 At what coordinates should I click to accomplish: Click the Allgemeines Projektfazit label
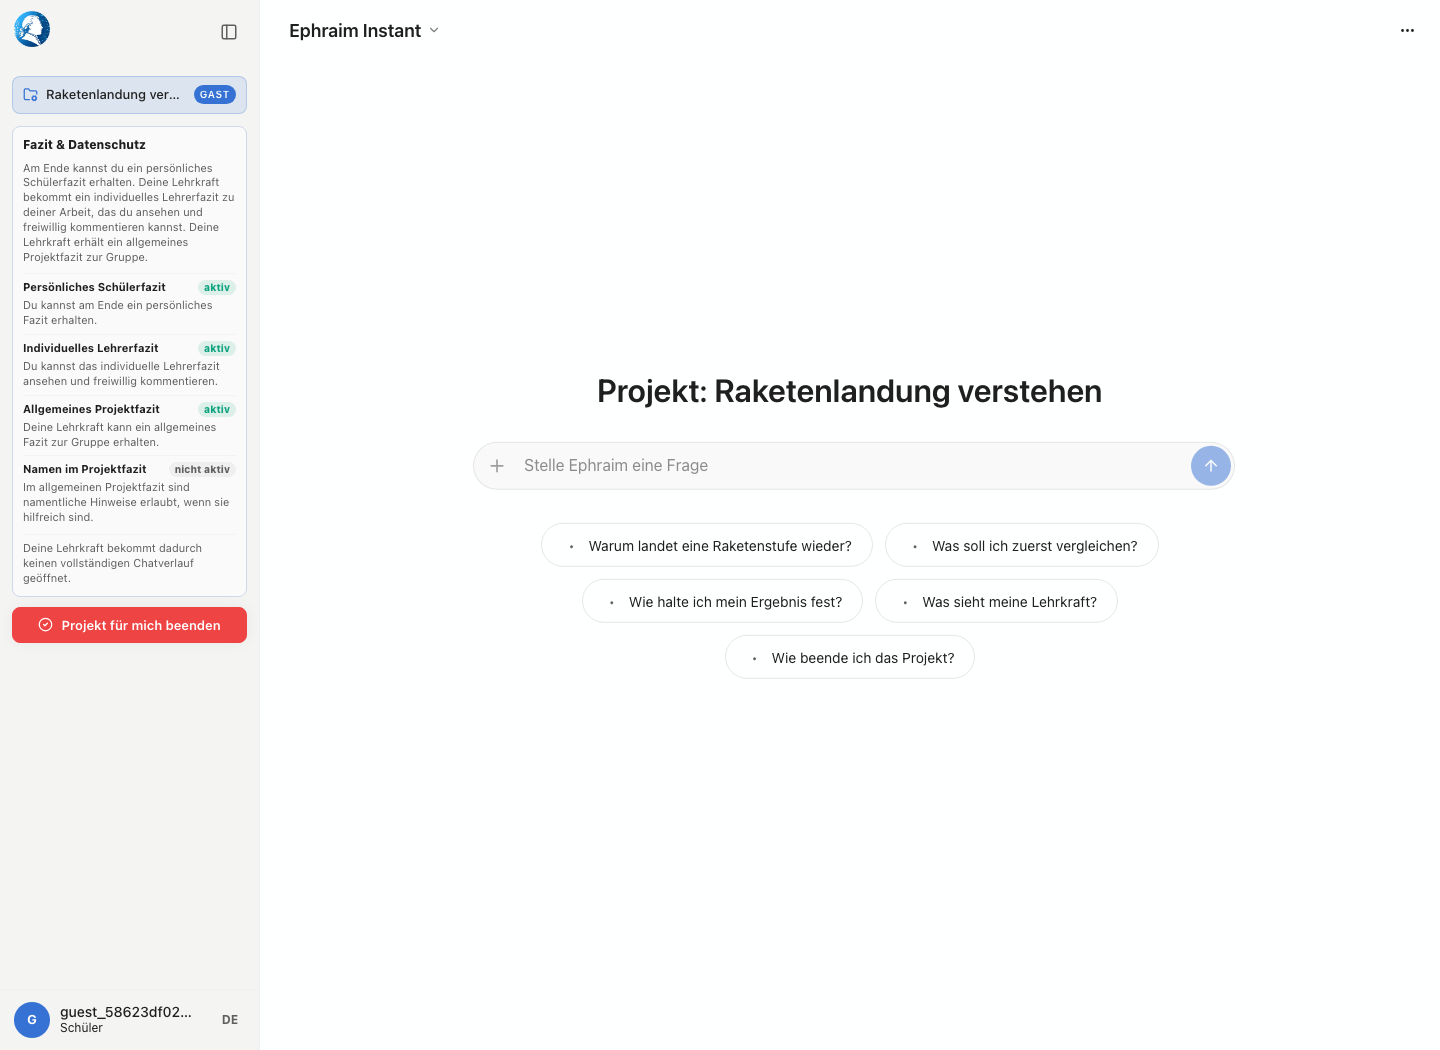click(91, 409)
